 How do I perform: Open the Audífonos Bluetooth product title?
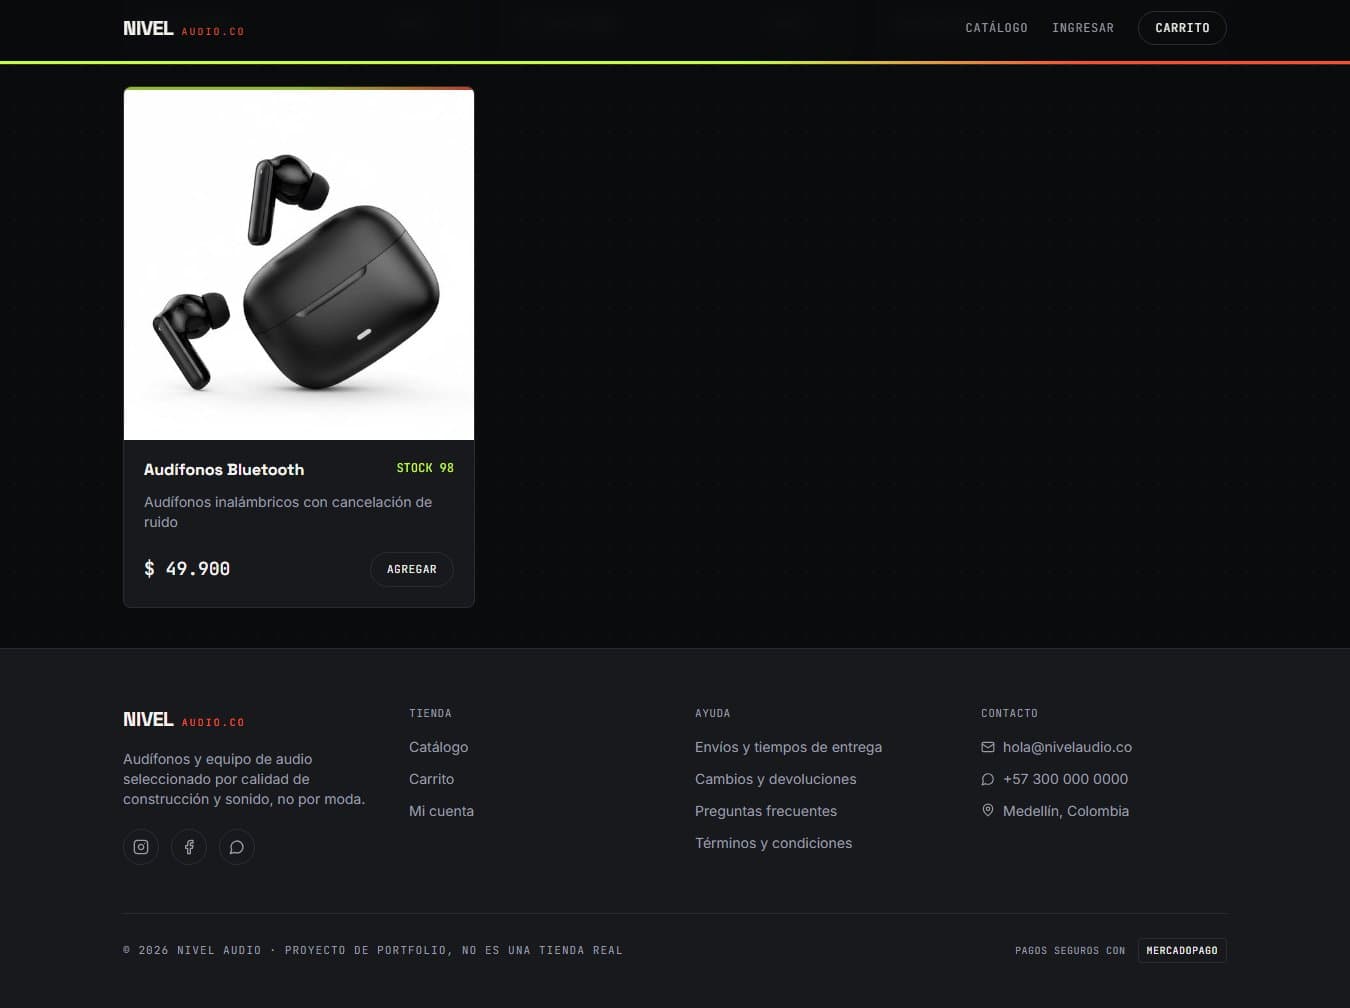[224, 469]
